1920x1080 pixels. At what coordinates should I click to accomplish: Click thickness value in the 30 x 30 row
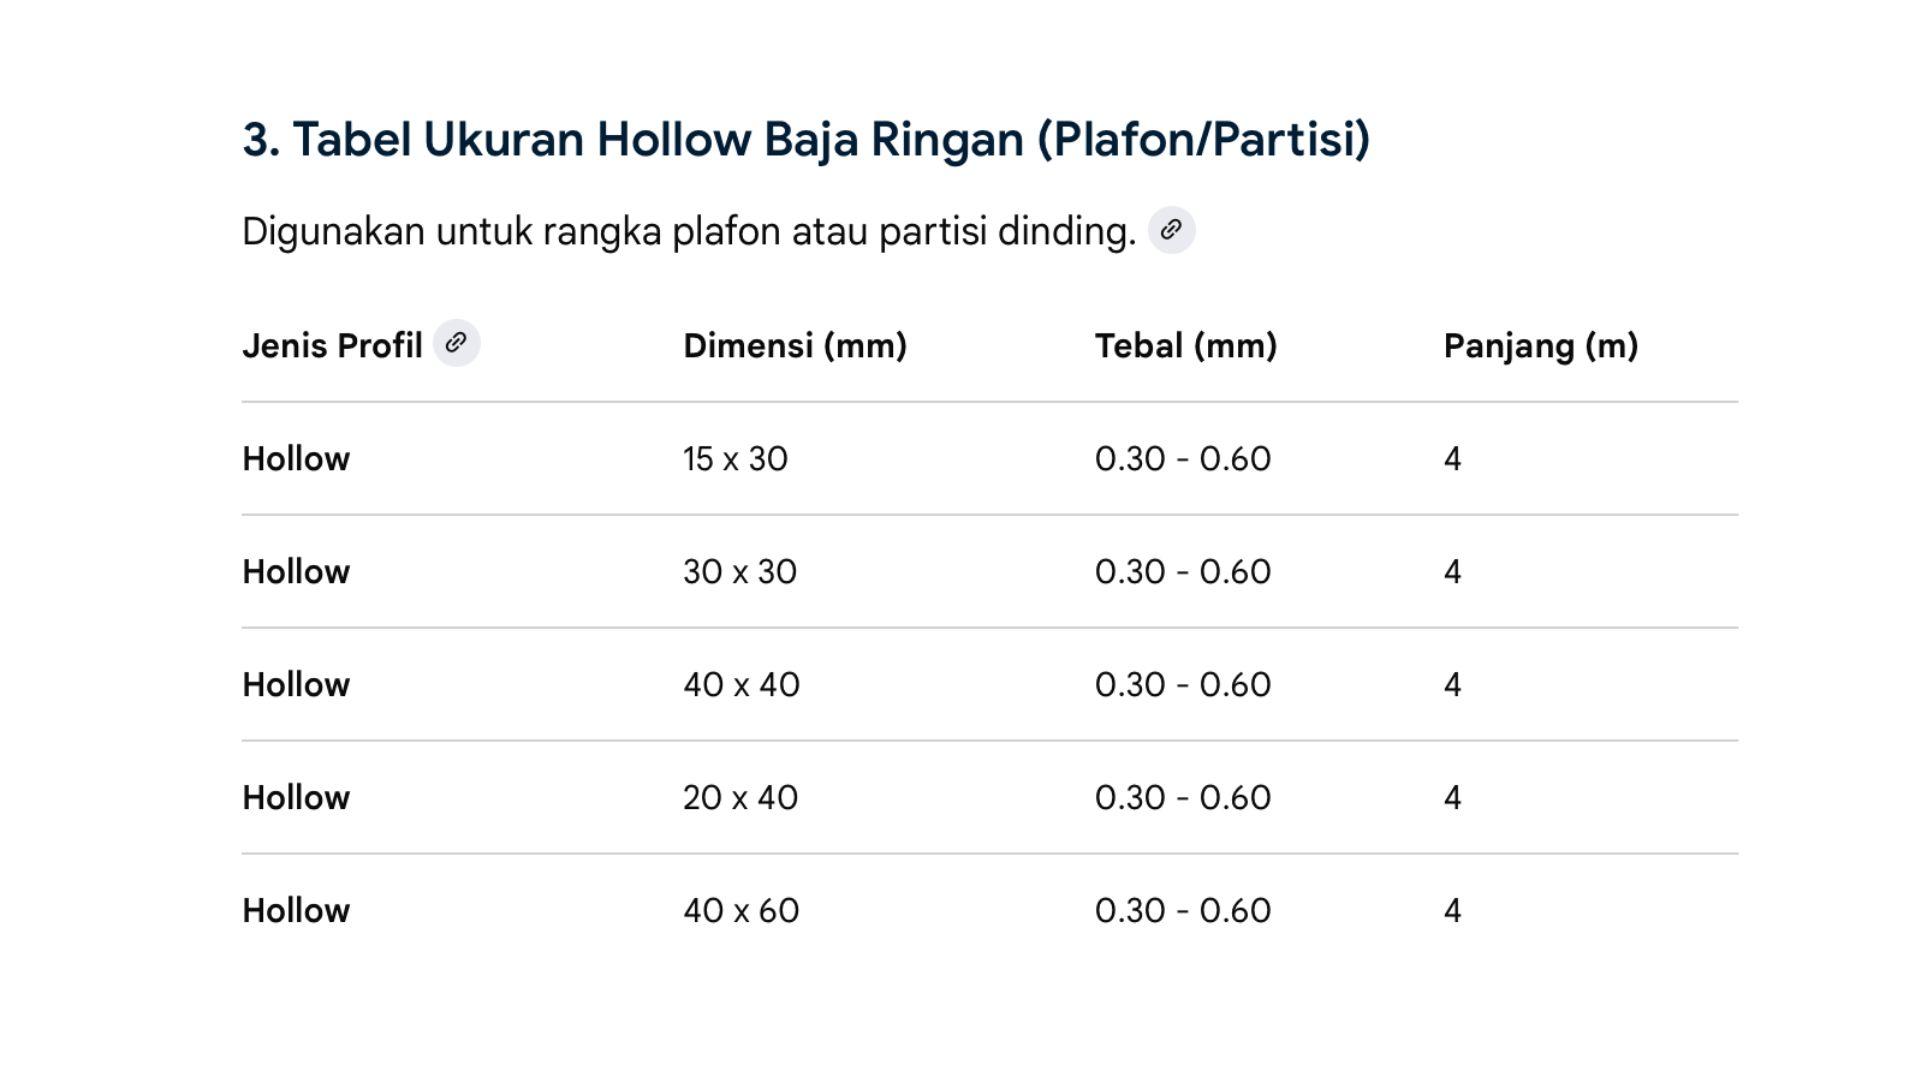1183,572
